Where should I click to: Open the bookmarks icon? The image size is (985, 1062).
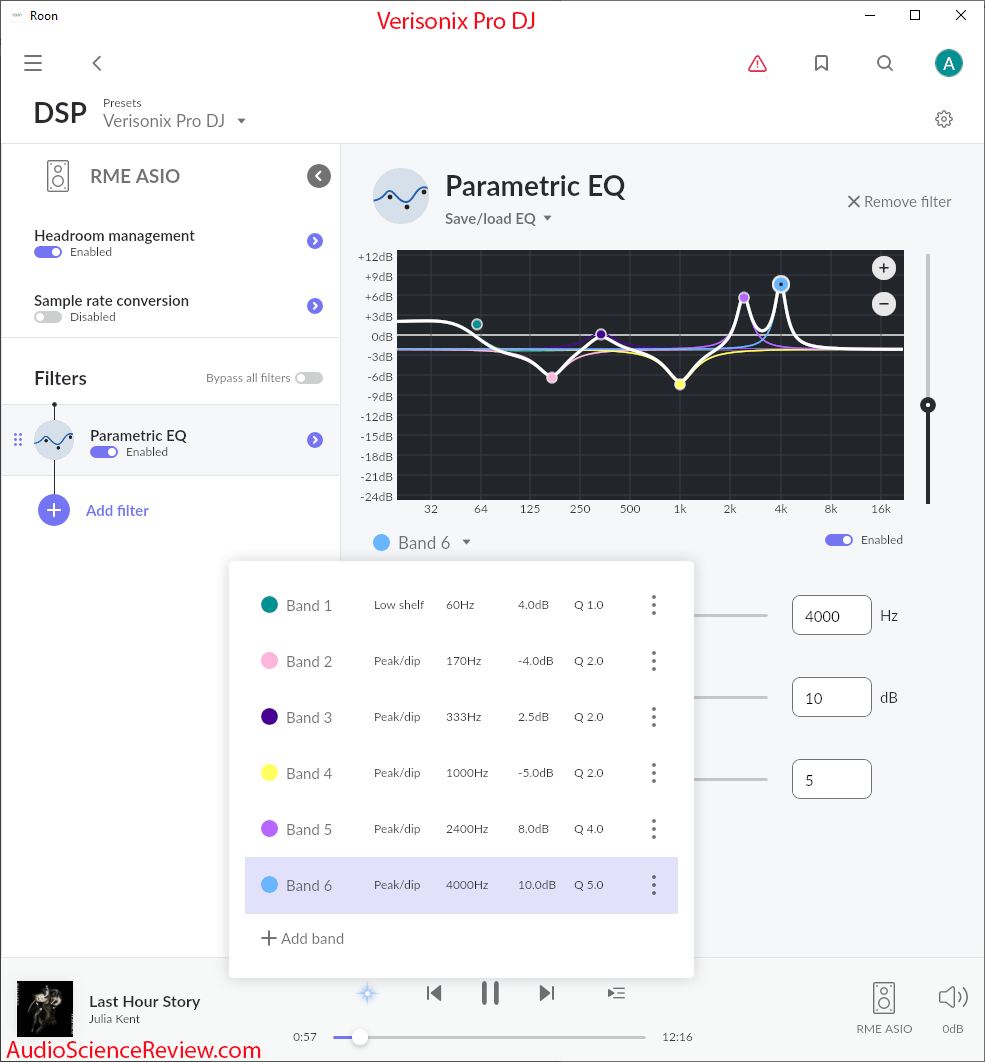point(821,63)
